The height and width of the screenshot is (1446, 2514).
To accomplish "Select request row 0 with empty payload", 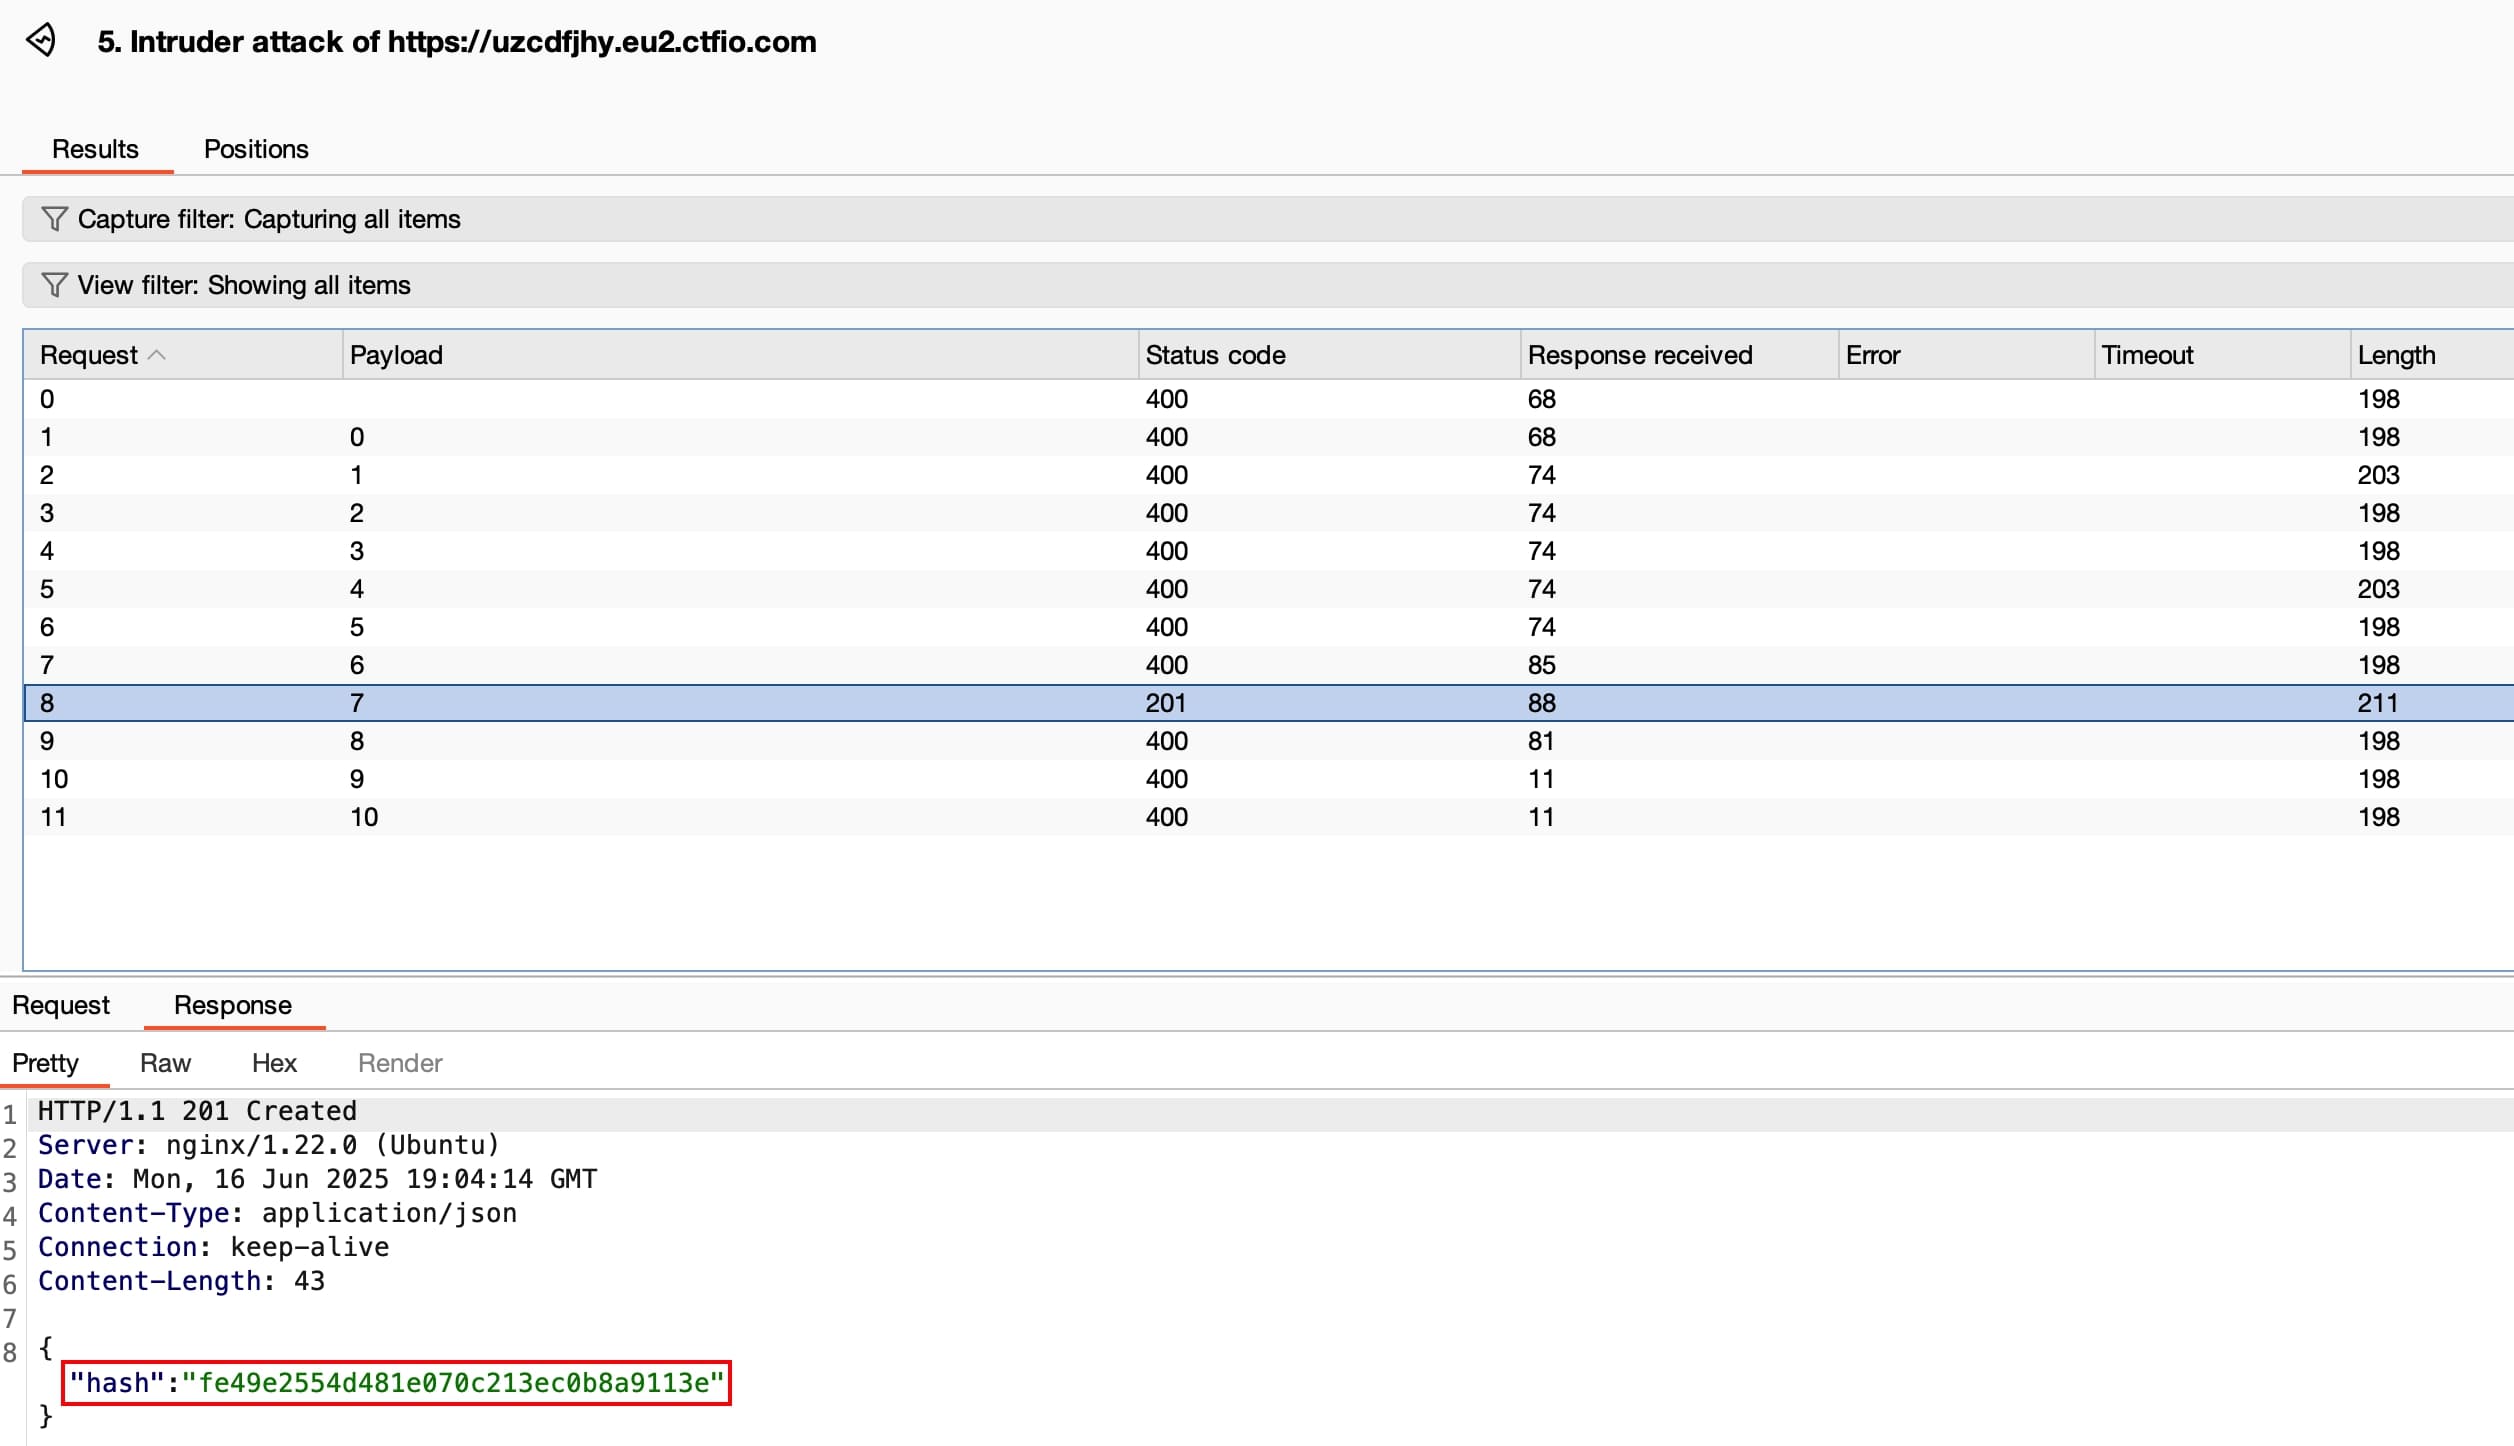I will [x=1268, y=399].
